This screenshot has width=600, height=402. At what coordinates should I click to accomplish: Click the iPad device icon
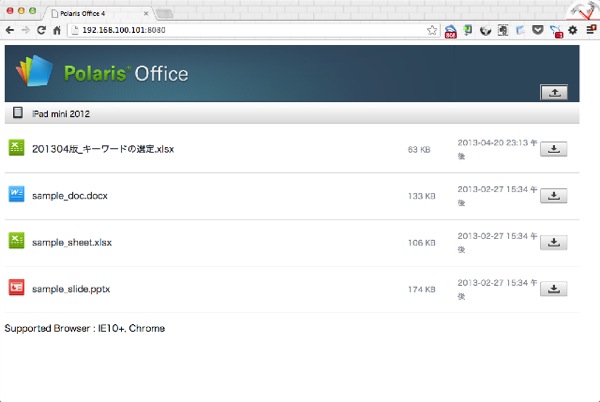(18, 113)
